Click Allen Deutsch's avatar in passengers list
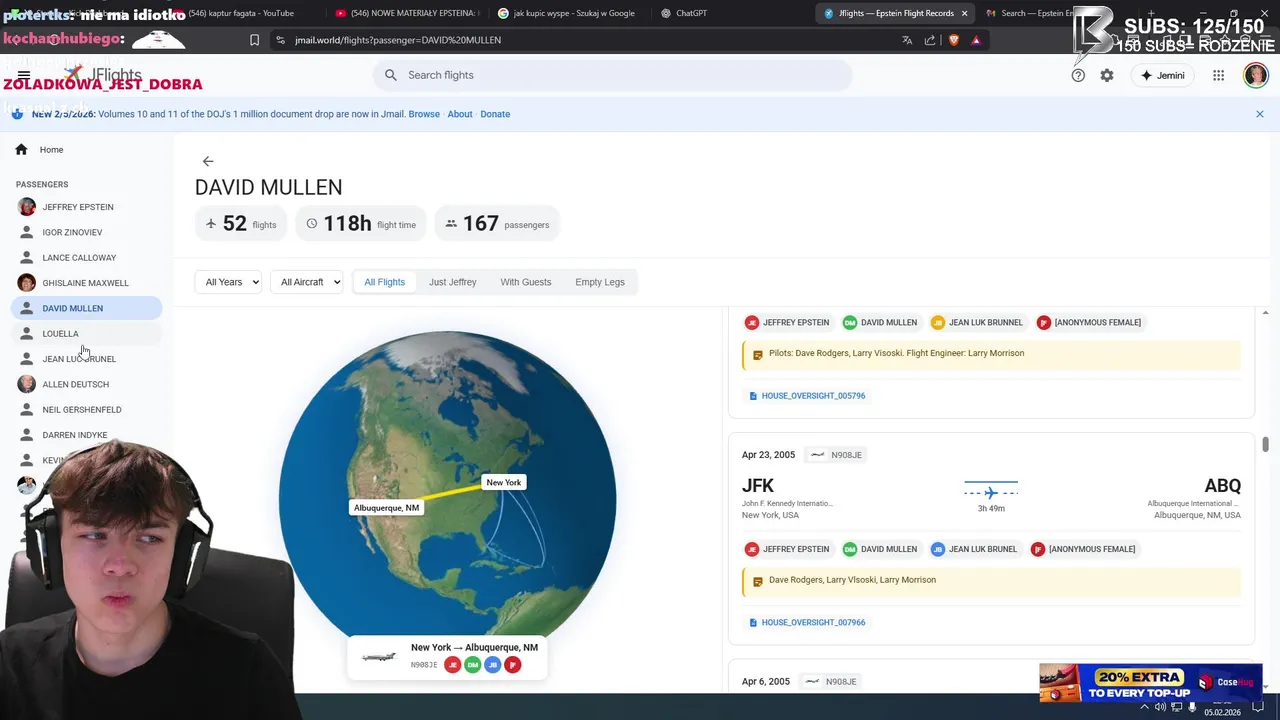This screenshot has width=1280, height=720. point(27,384)
